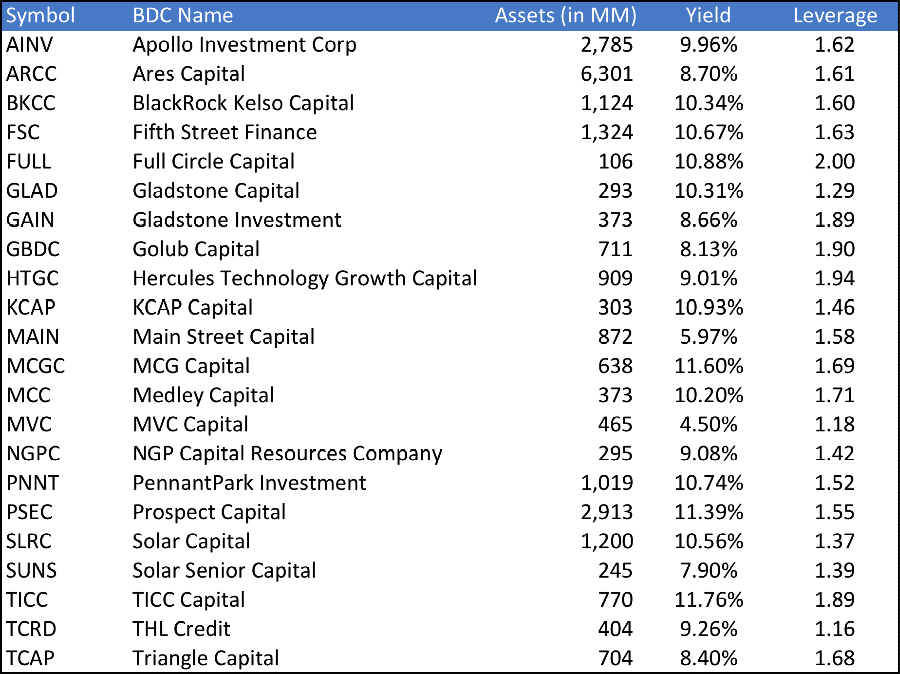Select the AINV symbol cell
The width and height of the screenshot is (900, 674).
point(29,45)
